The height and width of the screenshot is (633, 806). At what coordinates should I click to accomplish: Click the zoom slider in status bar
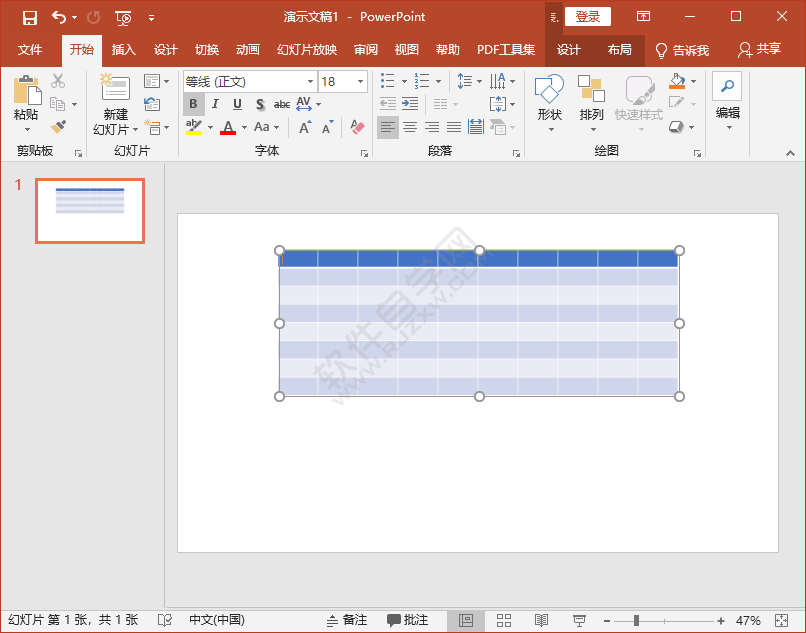pos(637,621)
